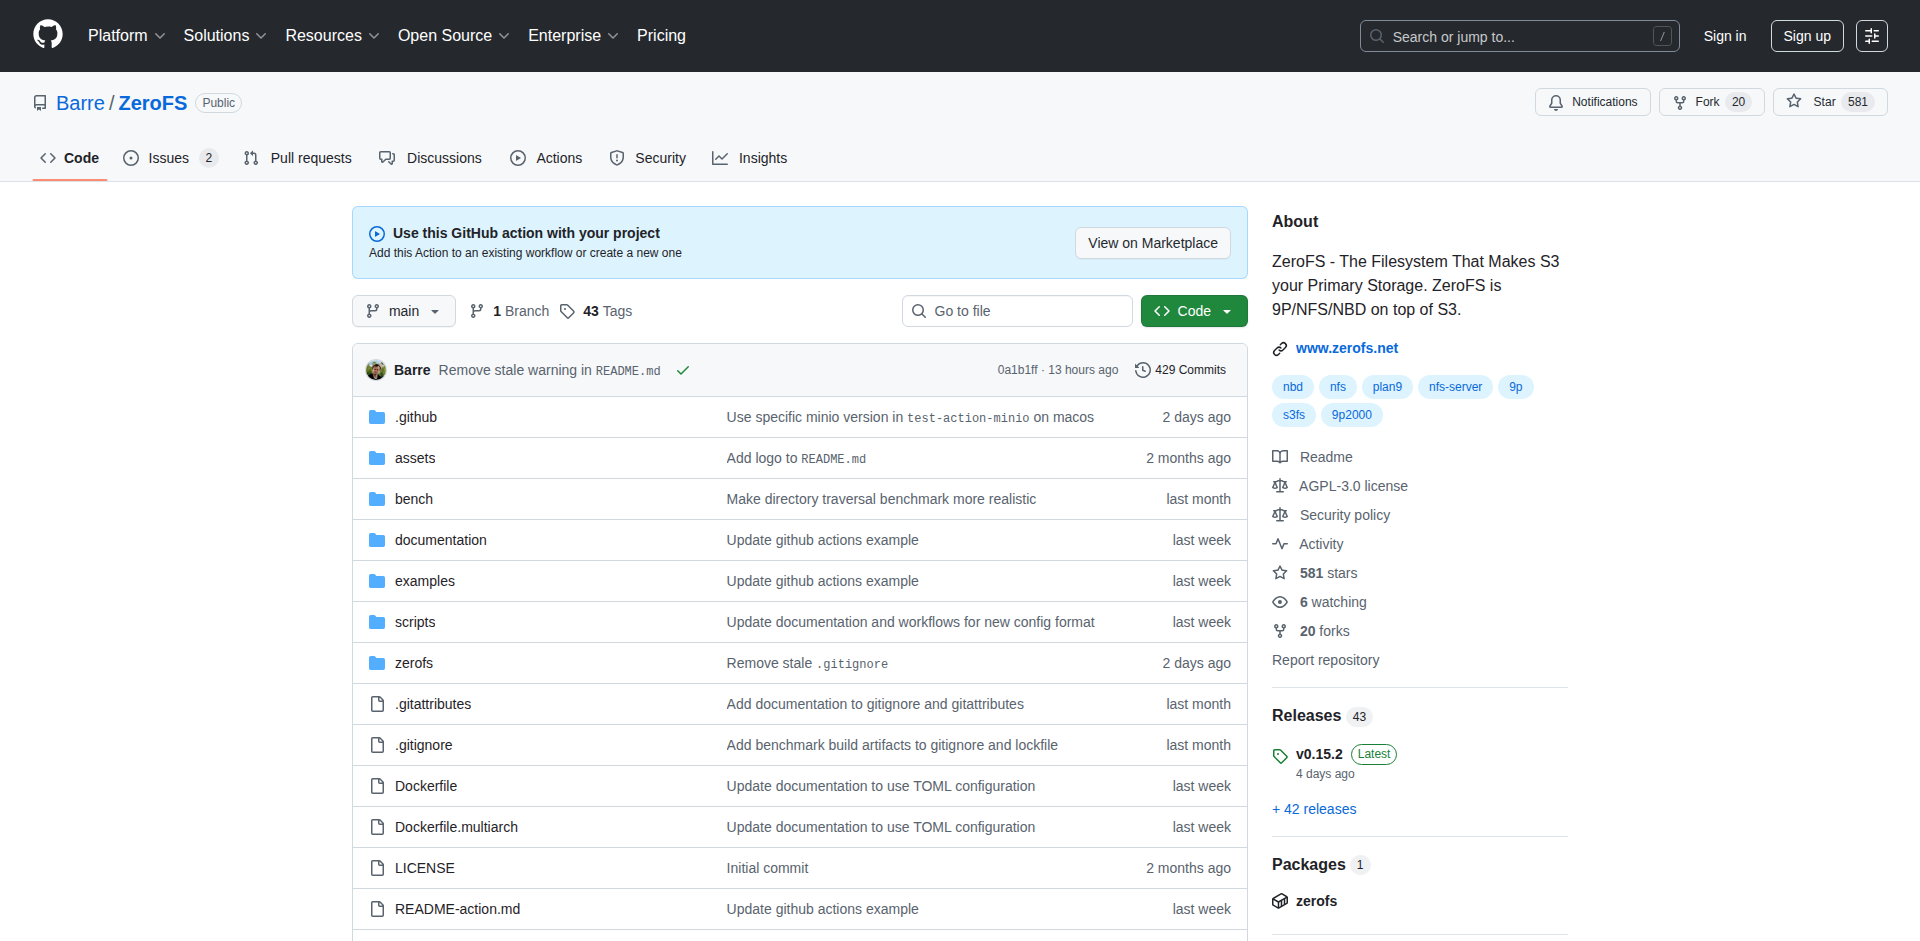1920x941 pixels.
Task: Switch to the Issues tab
Action: [x=170, y=158]
